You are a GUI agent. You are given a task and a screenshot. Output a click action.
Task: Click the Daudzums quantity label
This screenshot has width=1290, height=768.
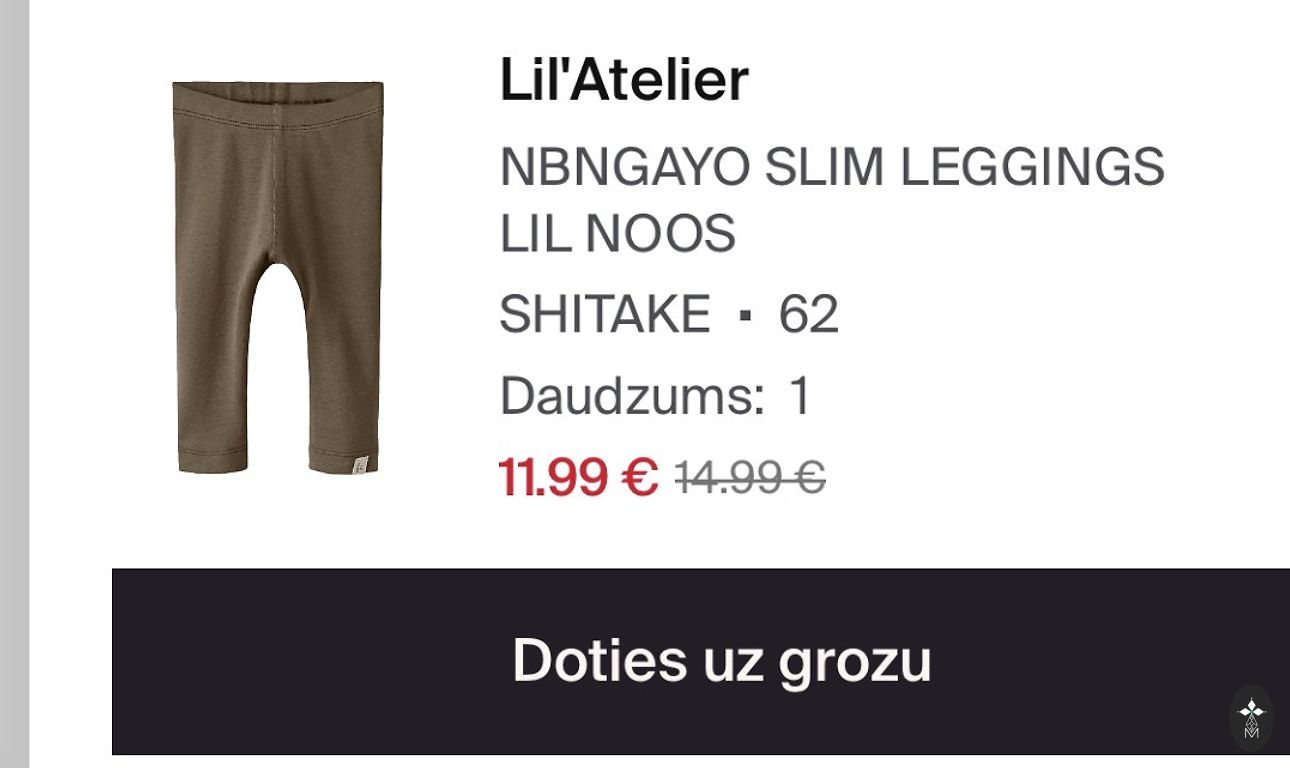click(632, 396)
